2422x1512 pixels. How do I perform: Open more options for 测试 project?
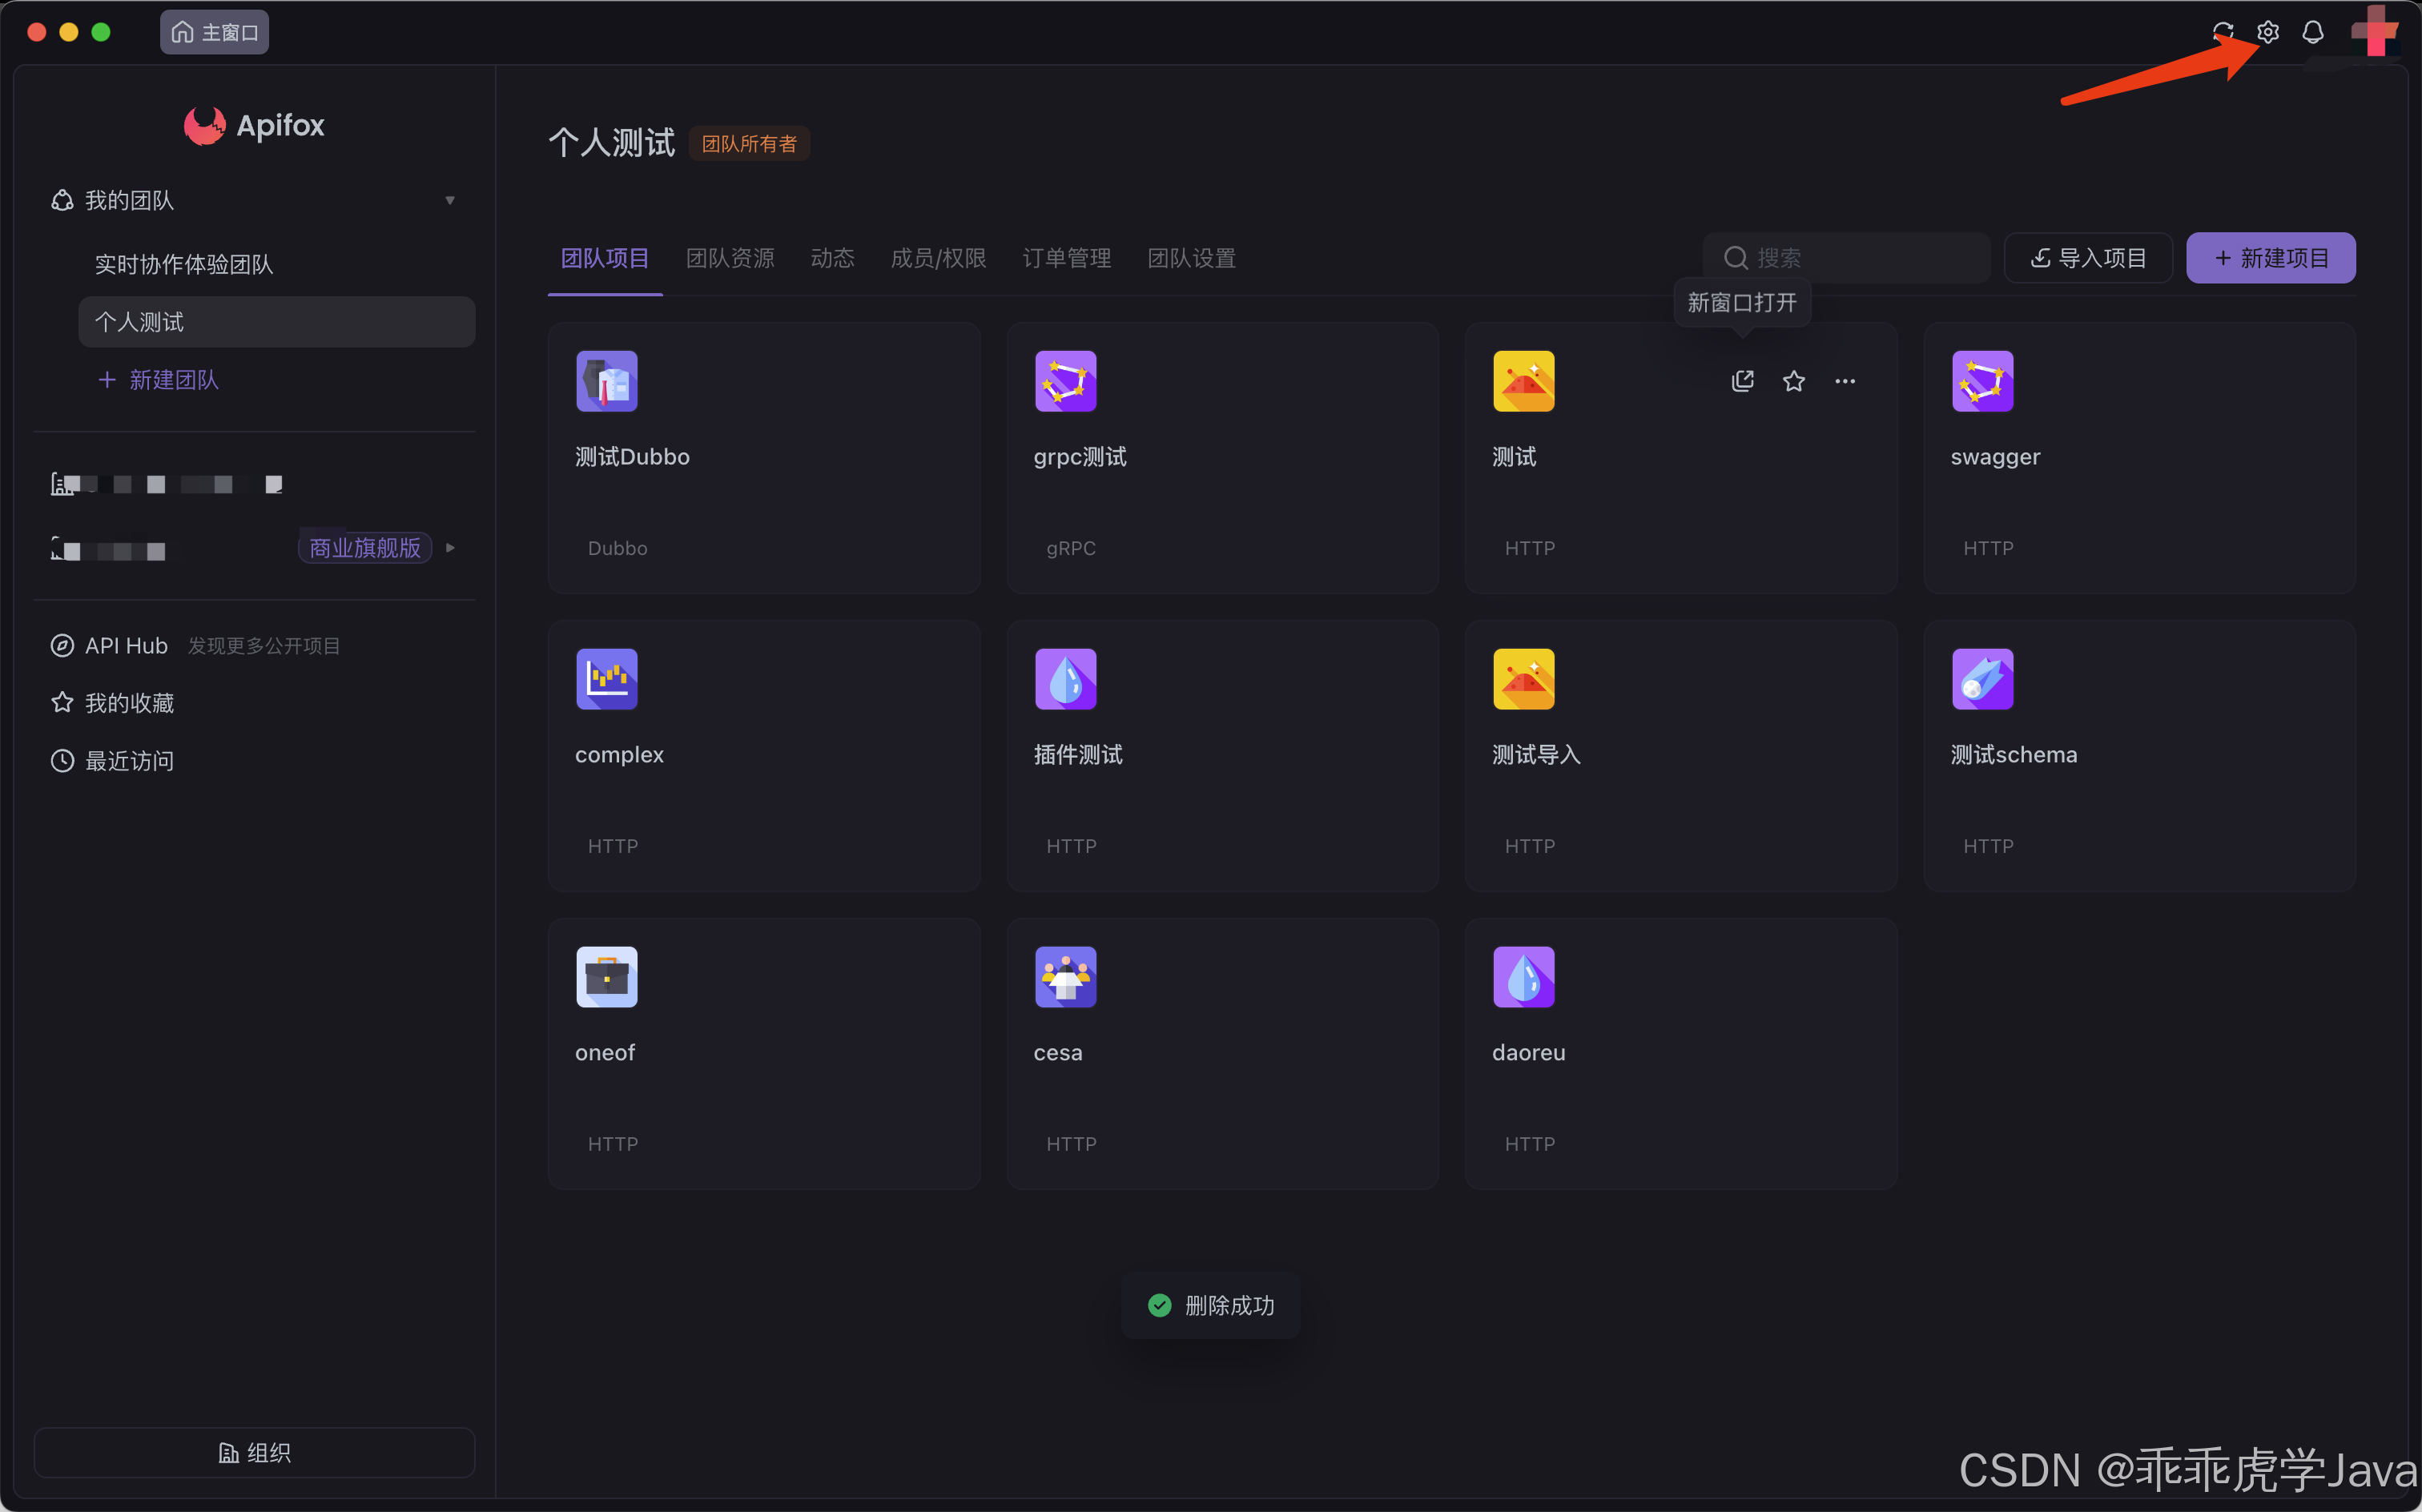(x=1844, y=381)
